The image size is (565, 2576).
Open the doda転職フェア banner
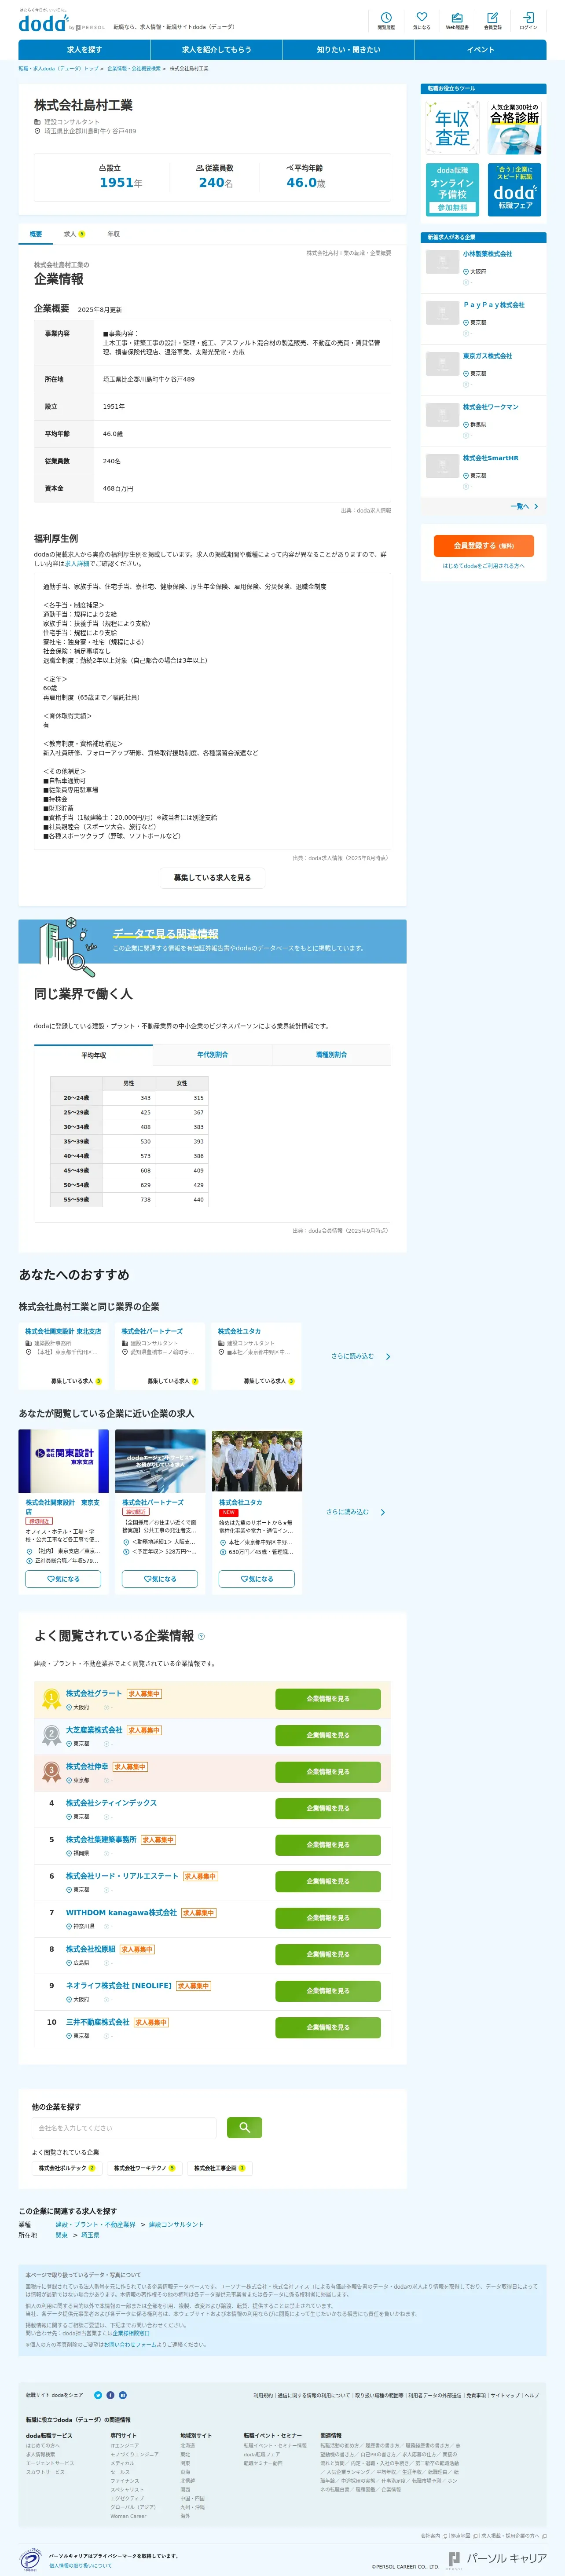[514, 189]
